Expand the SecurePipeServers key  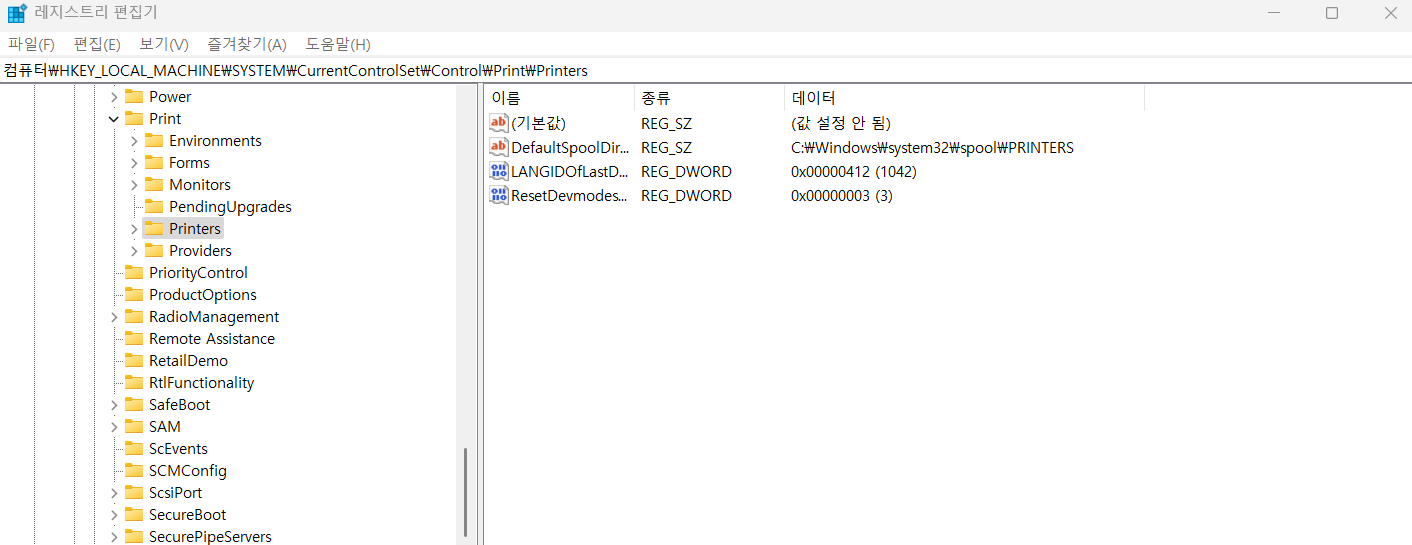pyautogui.click(x=114, y=537)
